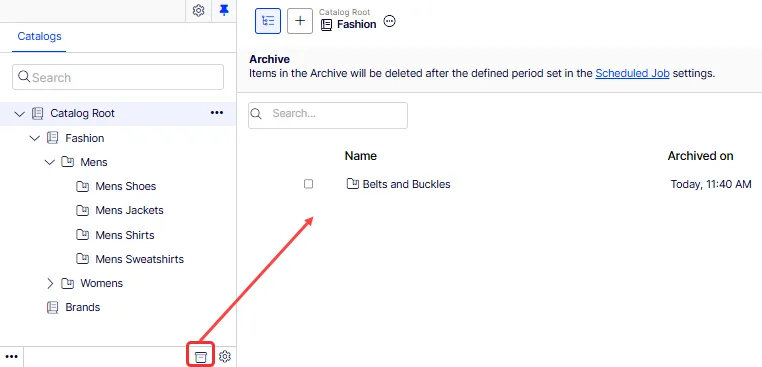Screen dimensions: 762x367
Task: Open the bottom-left more options menu
Action: pyautogui.click(x=11, y=357)
